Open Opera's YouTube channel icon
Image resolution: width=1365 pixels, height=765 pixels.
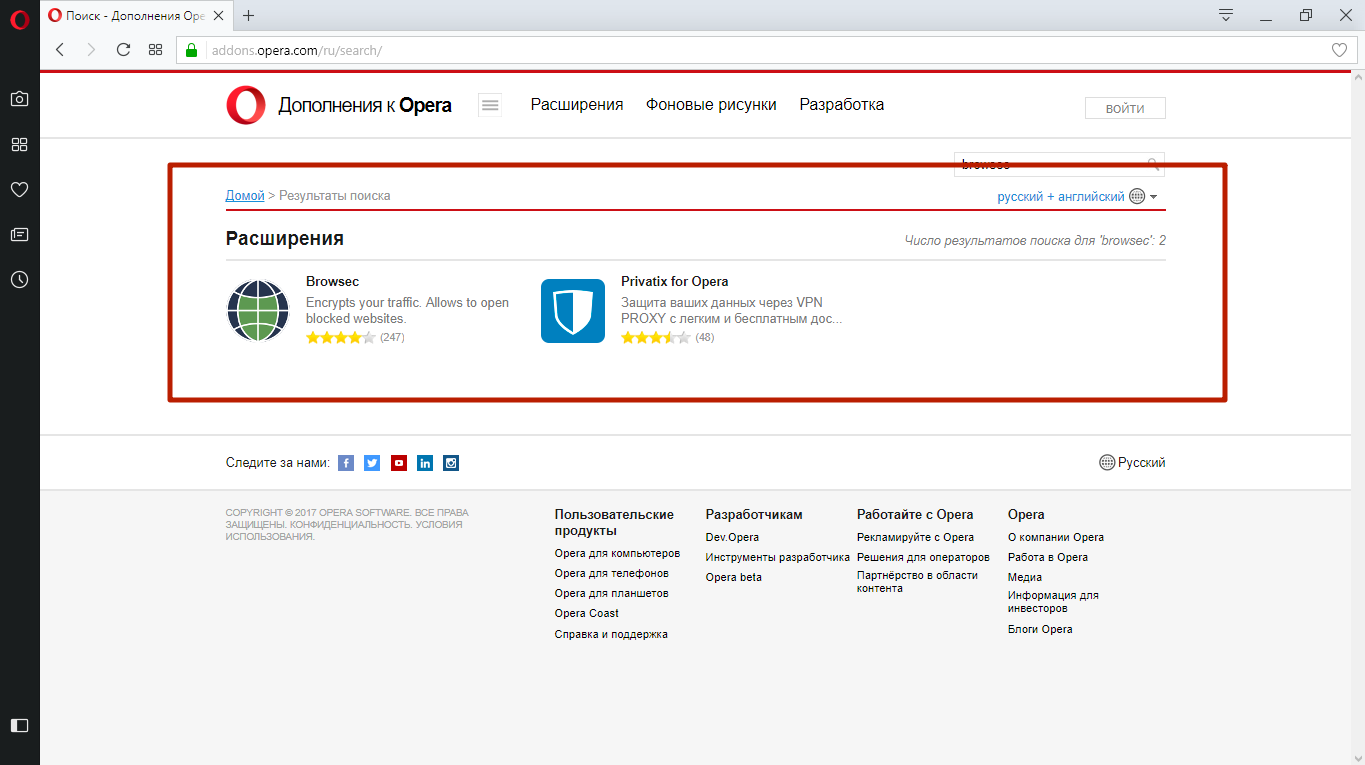(x=399, y=463)
